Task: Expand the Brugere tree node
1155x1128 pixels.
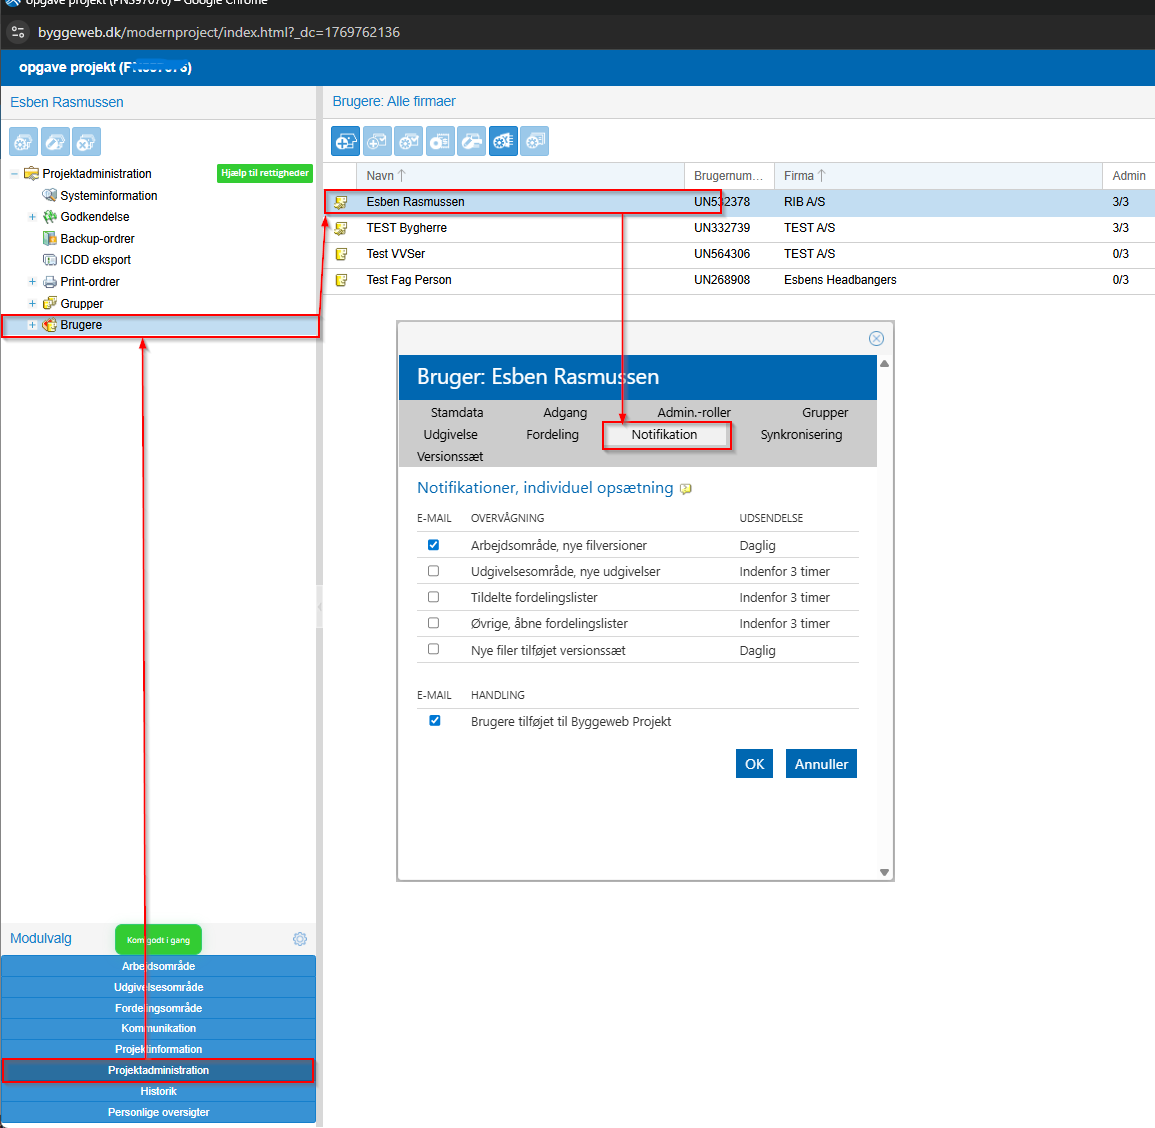Action: coord(32,325)
